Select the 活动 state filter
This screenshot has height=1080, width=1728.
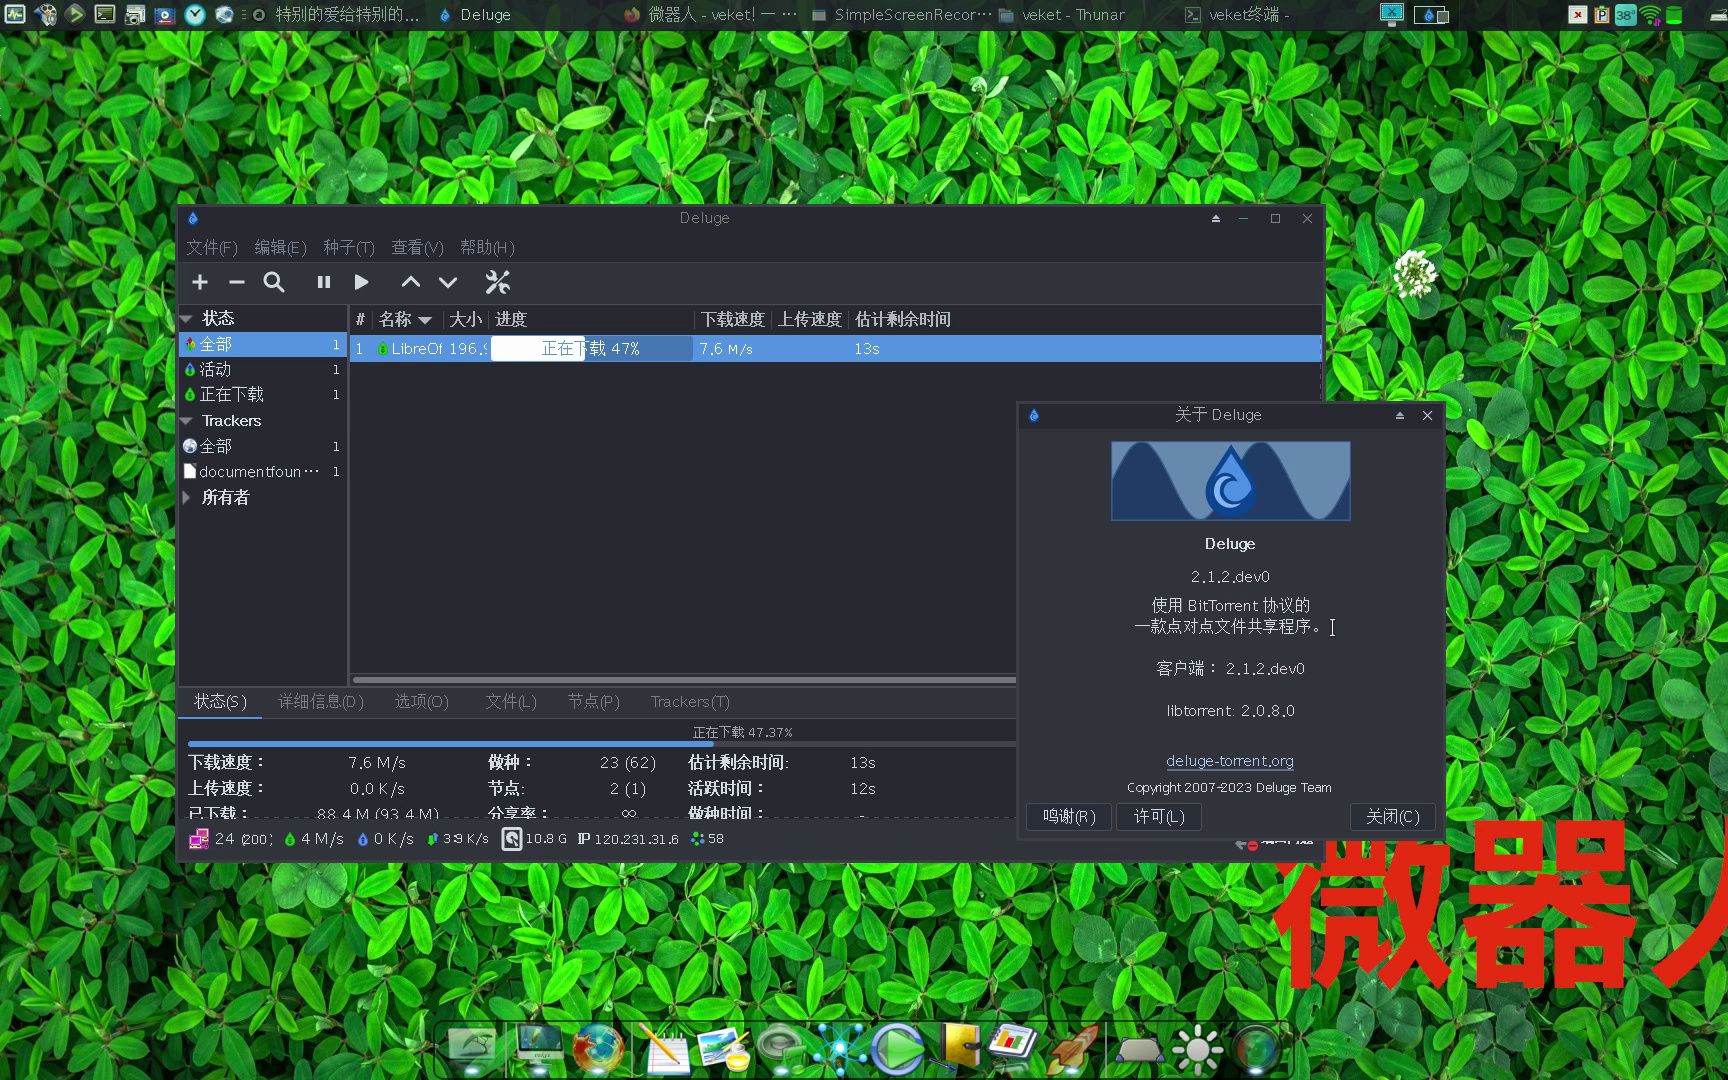[262, 369]
